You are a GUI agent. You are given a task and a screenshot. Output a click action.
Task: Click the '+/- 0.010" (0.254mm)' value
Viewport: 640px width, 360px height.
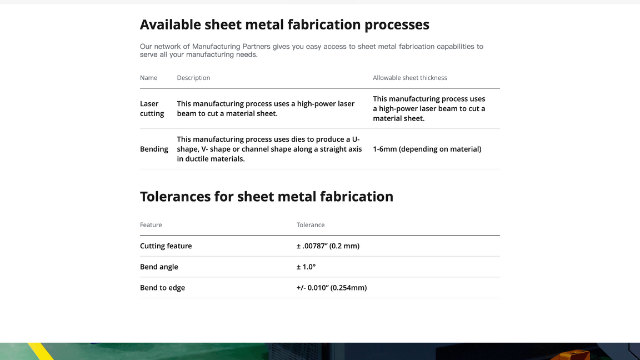tap(332, 288)
